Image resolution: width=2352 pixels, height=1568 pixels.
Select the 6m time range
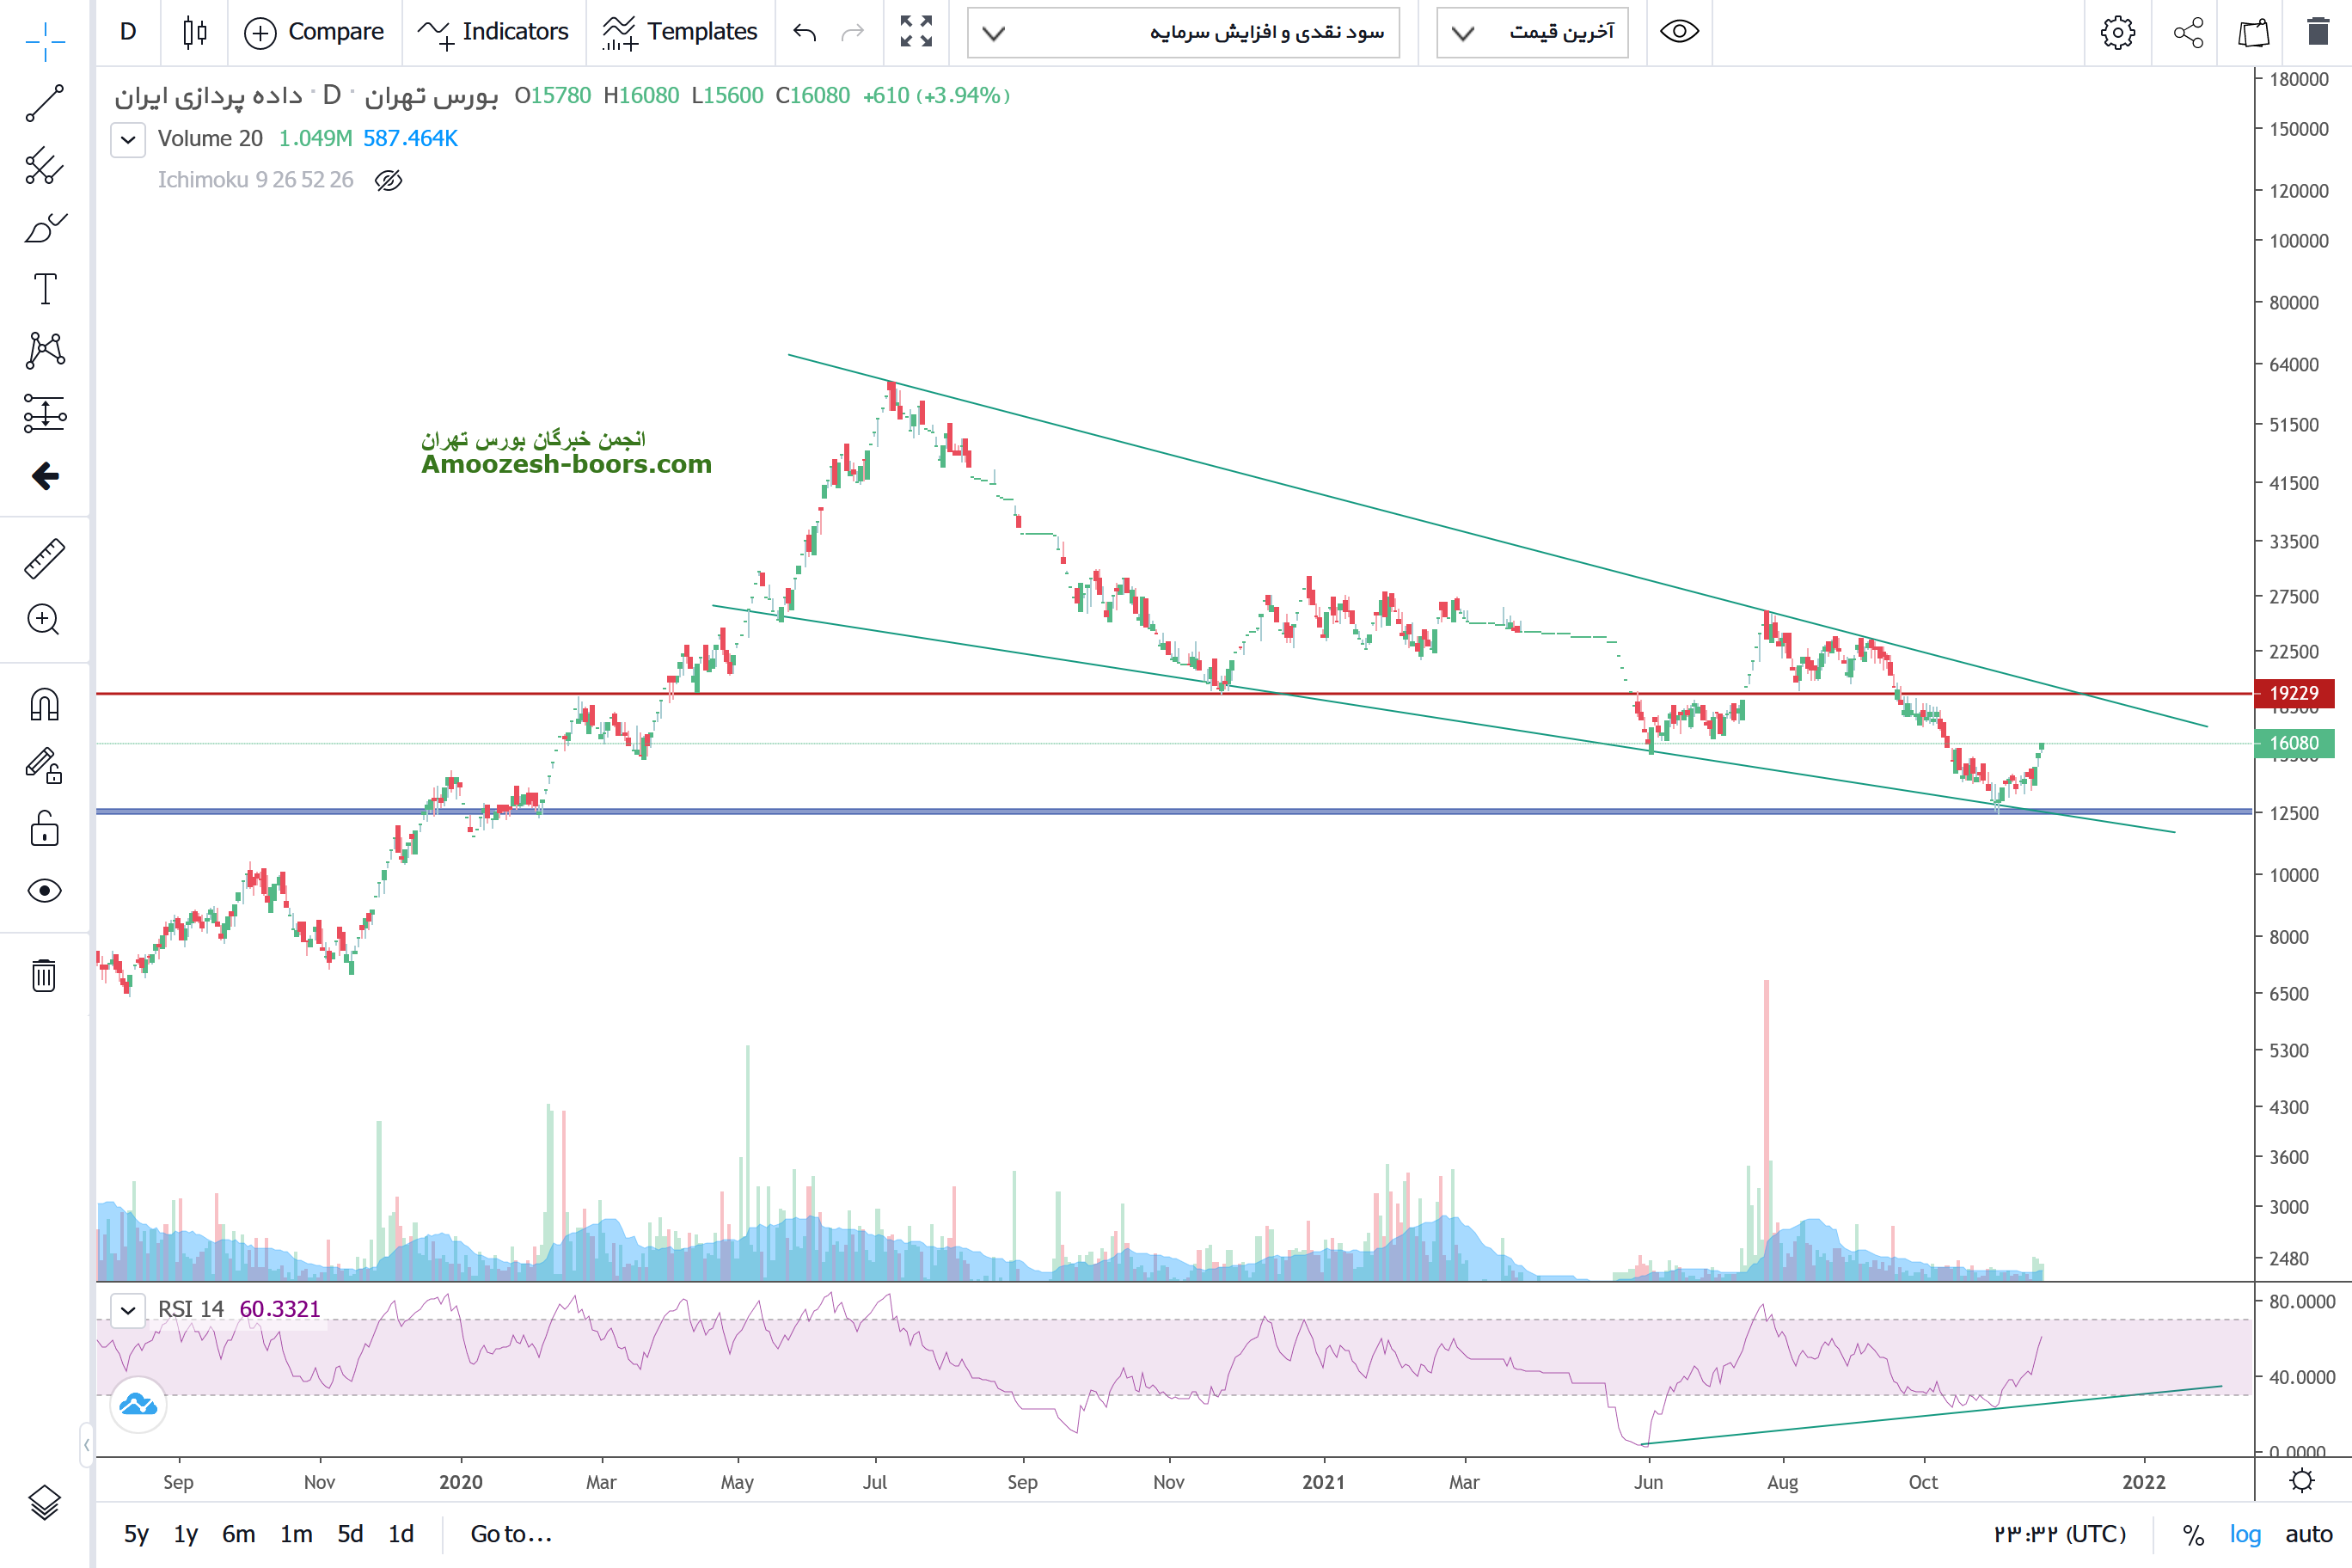(238, 1534)
